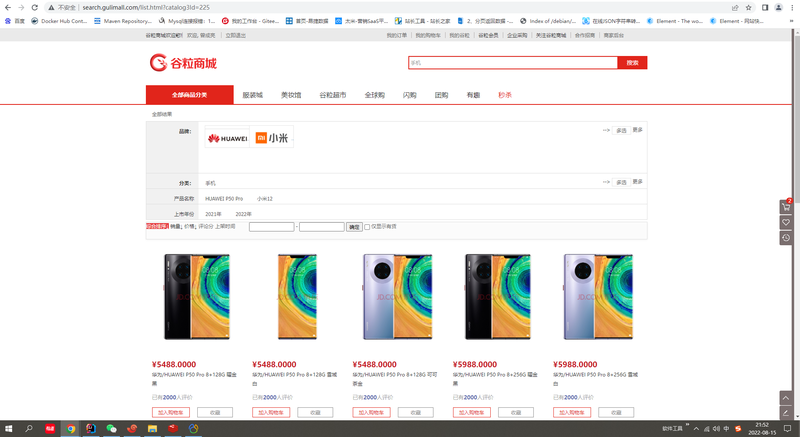Reload the page with the refresh icon
The width and height of the screenshot is (800, 437).
click(x=35, y=8)
